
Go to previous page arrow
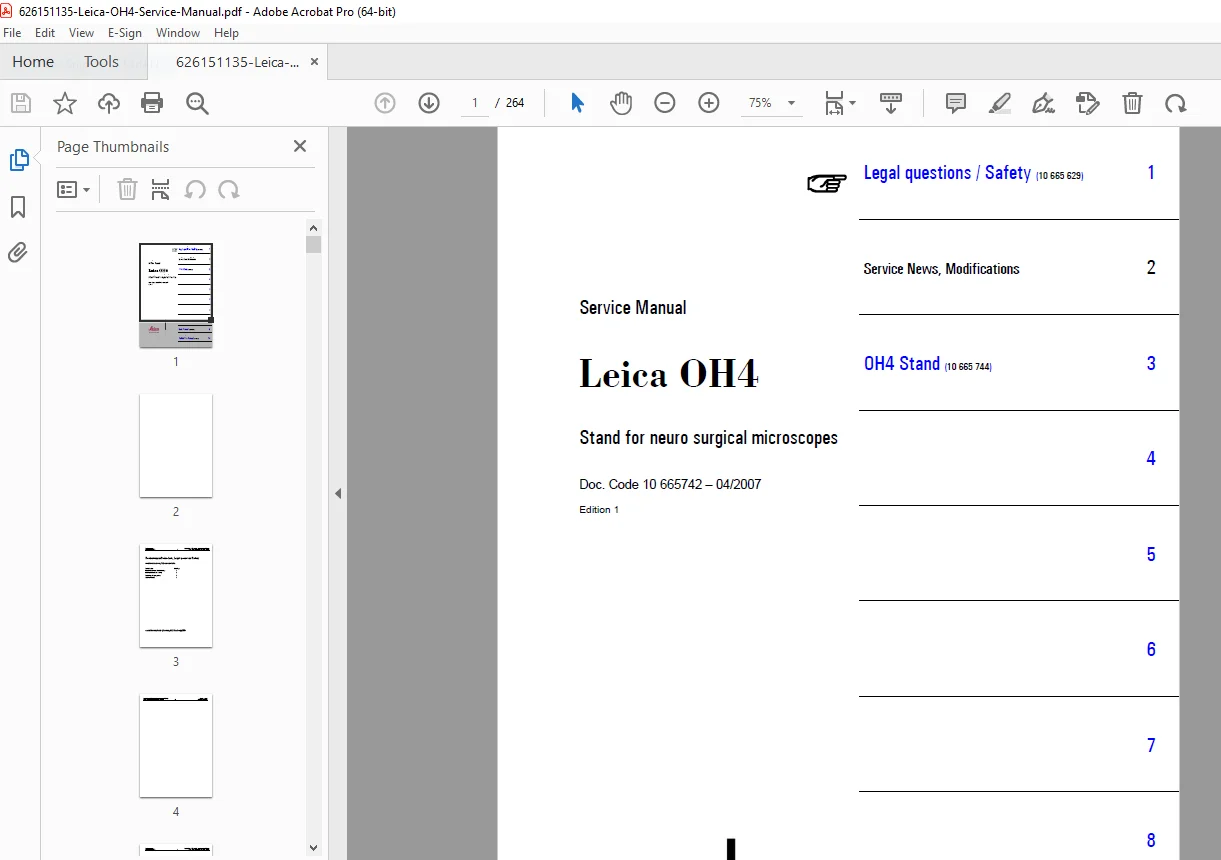[385, 102]
